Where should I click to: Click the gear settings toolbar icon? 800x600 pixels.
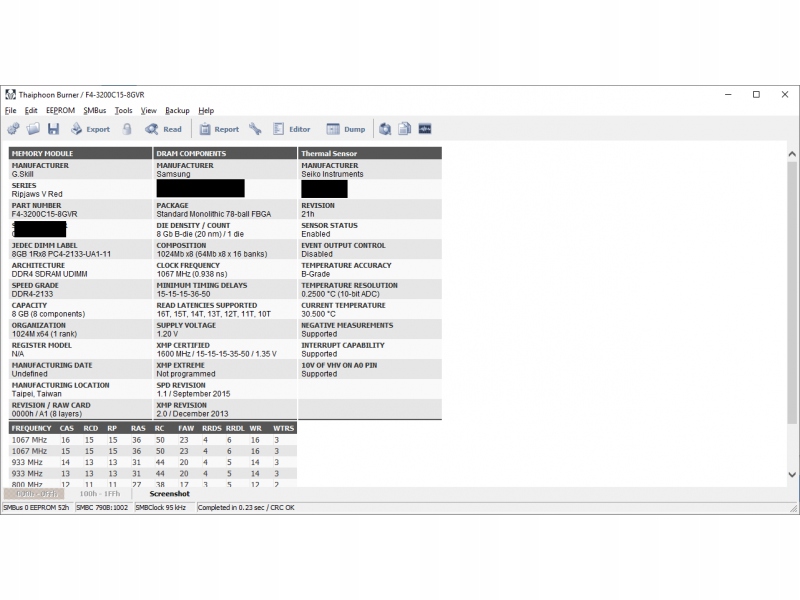point(13,129)
